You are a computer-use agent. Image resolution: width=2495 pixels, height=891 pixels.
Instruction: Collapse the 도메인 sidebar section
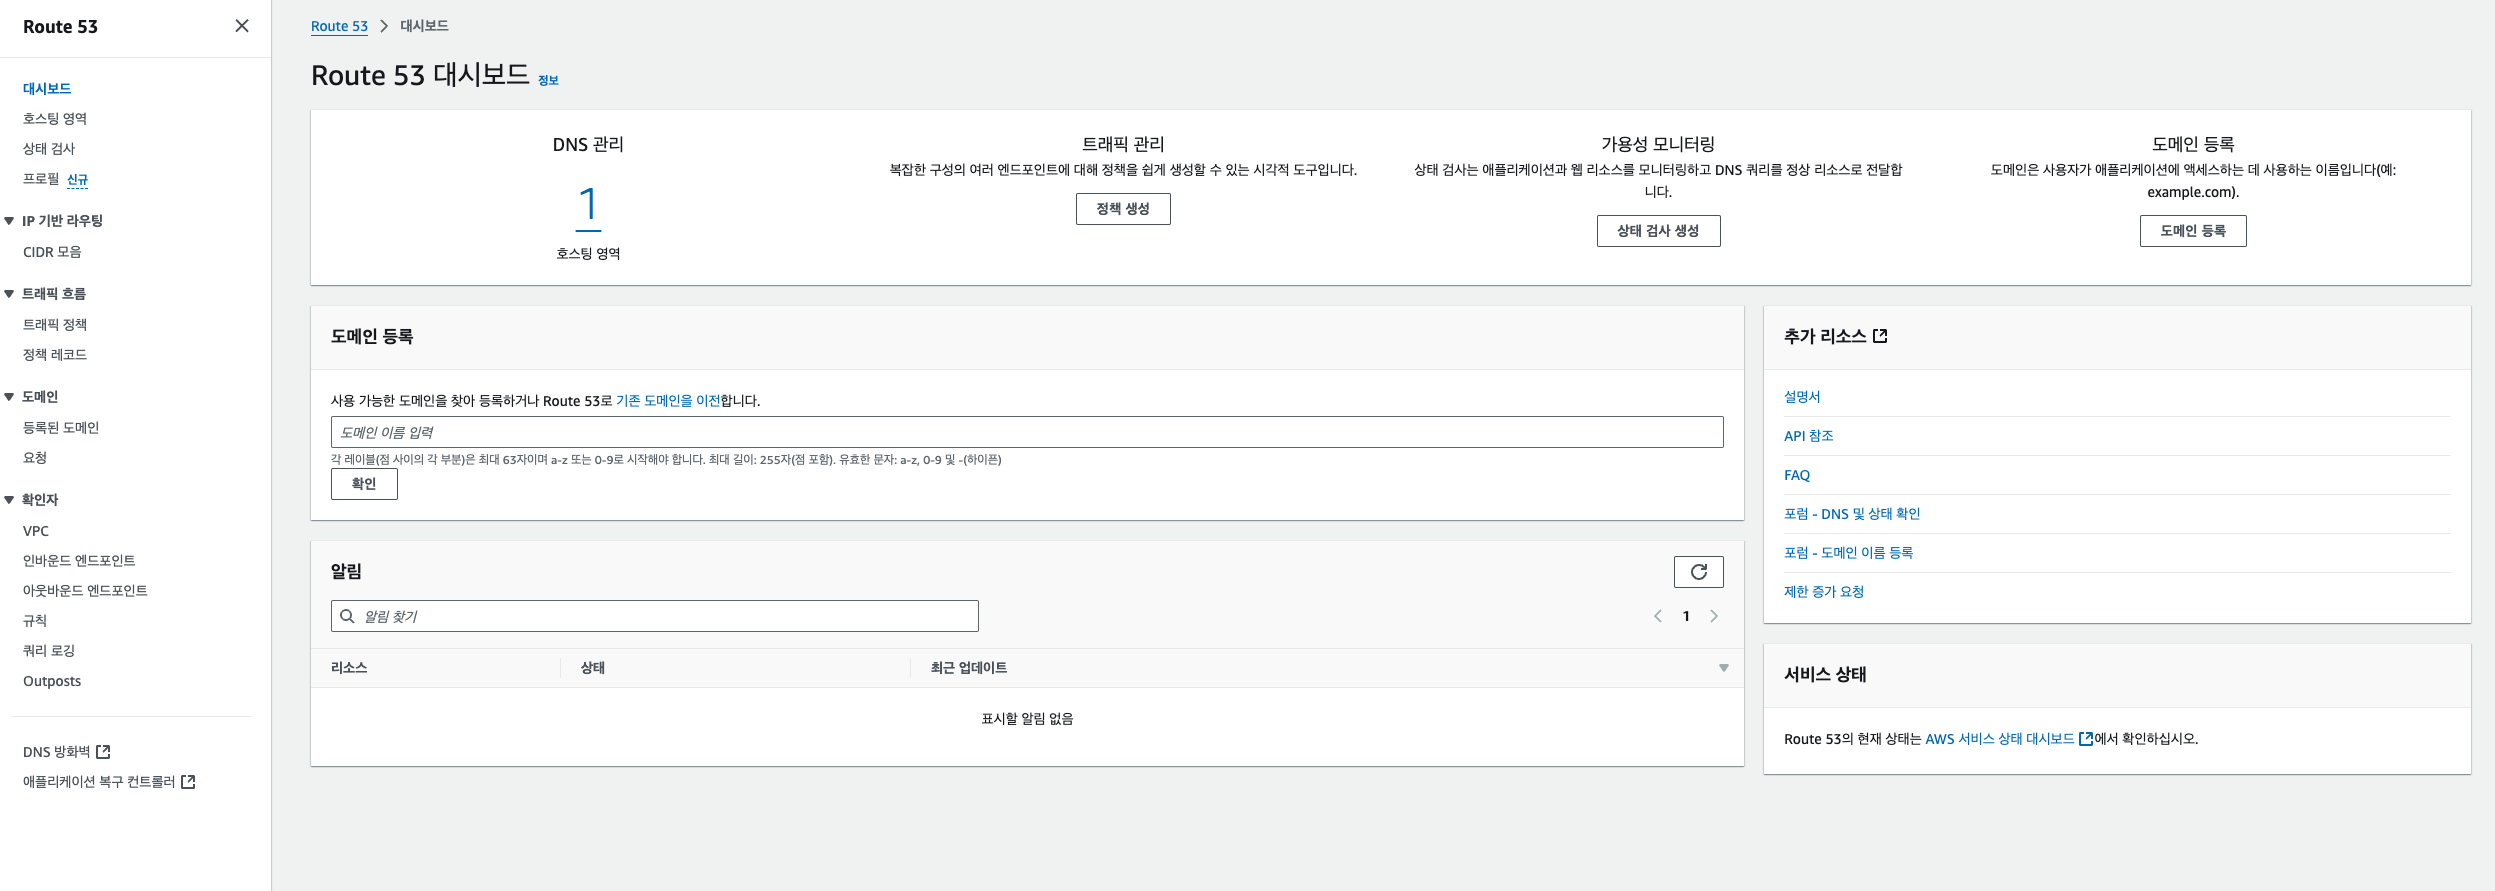(x=9, y=397)
